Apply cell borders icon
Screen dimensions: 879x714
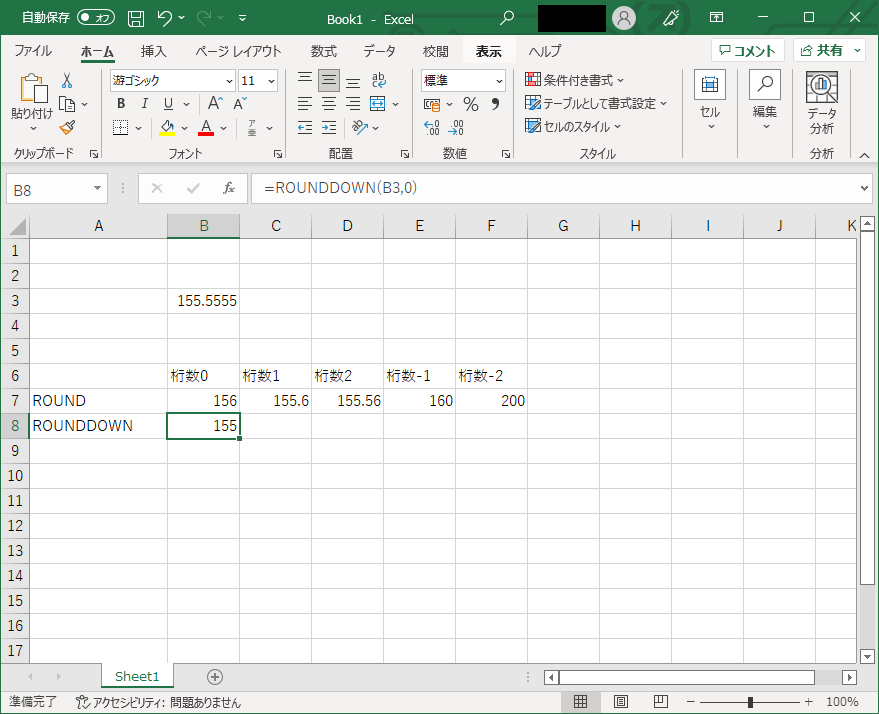[x=120, y=128]
